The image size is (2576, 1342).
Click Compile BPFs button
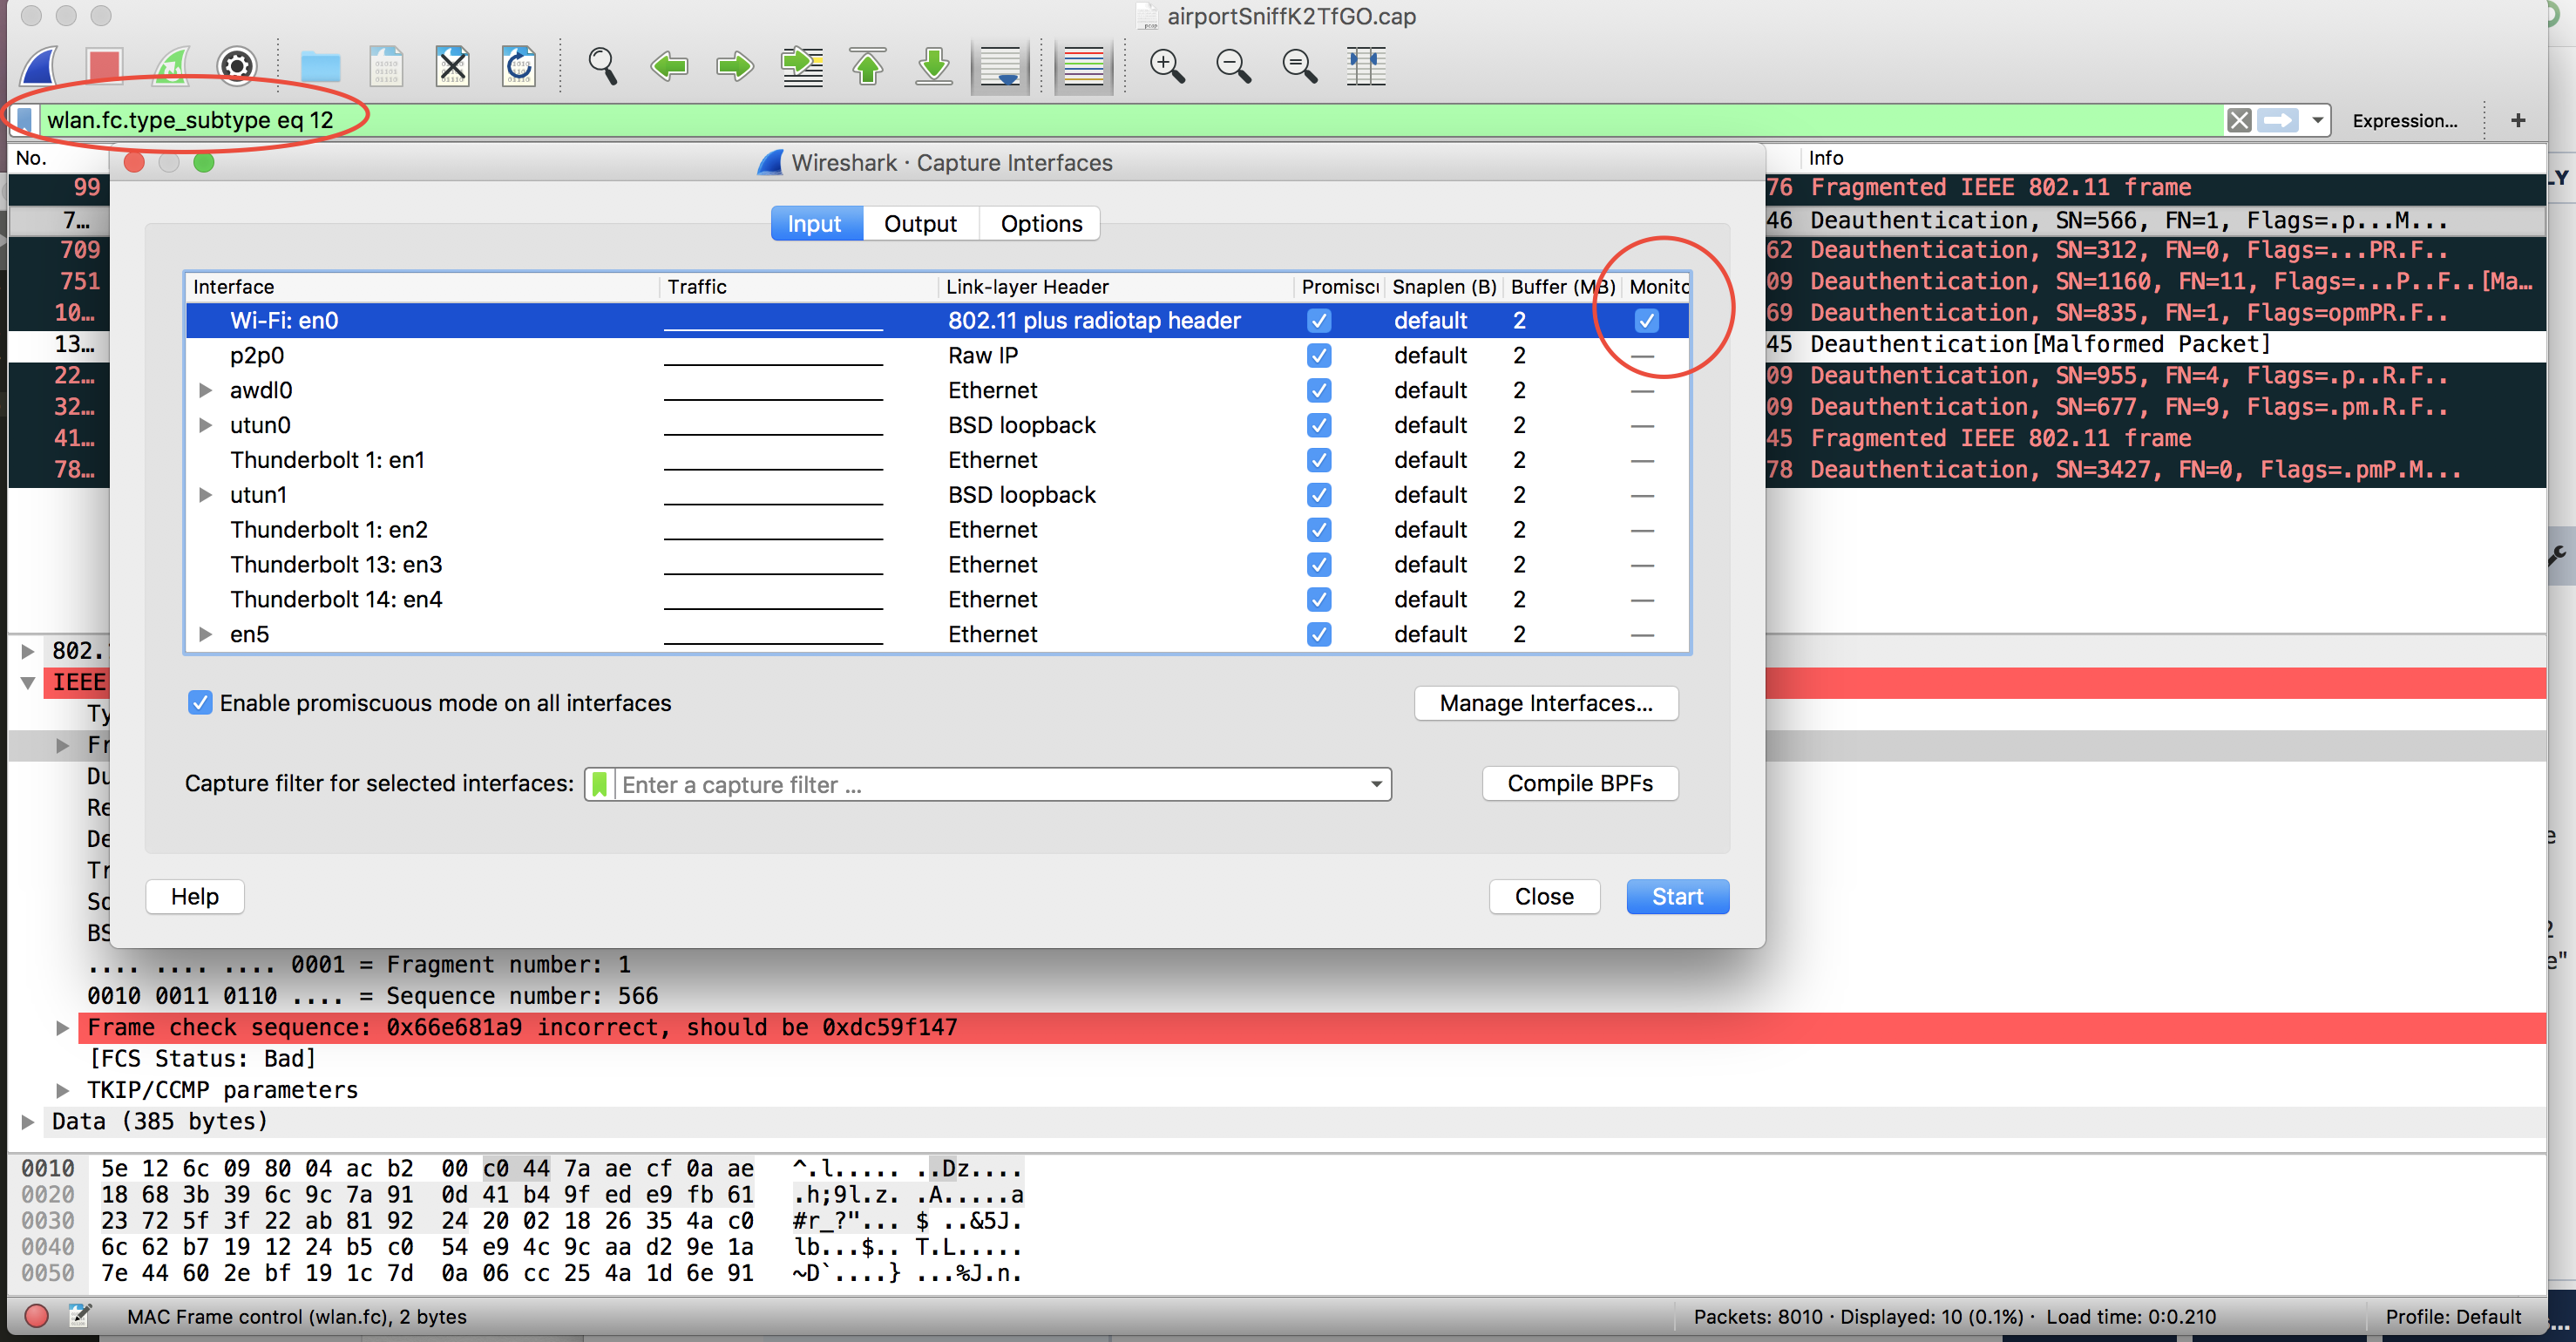pos(1580,783)
